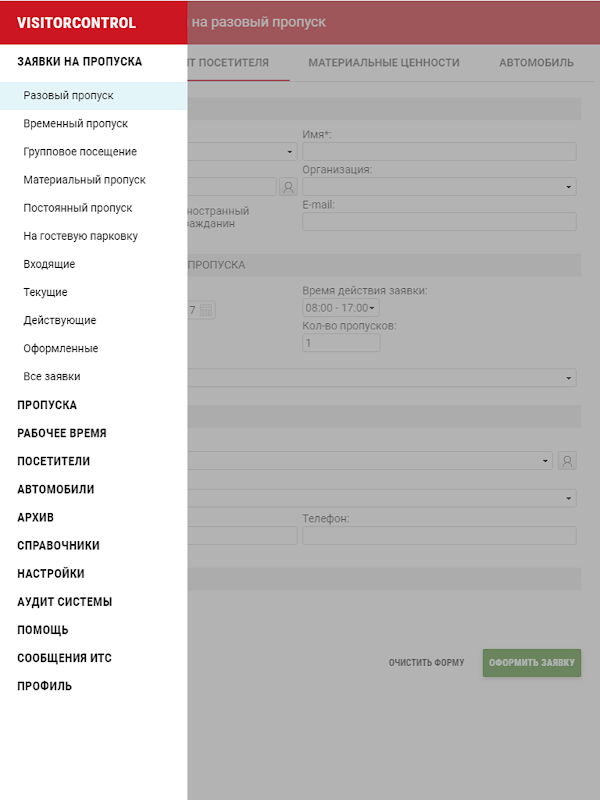
Task: Expand the 08:00 - 17:00 time dropdown
Action: coord(340,308)
